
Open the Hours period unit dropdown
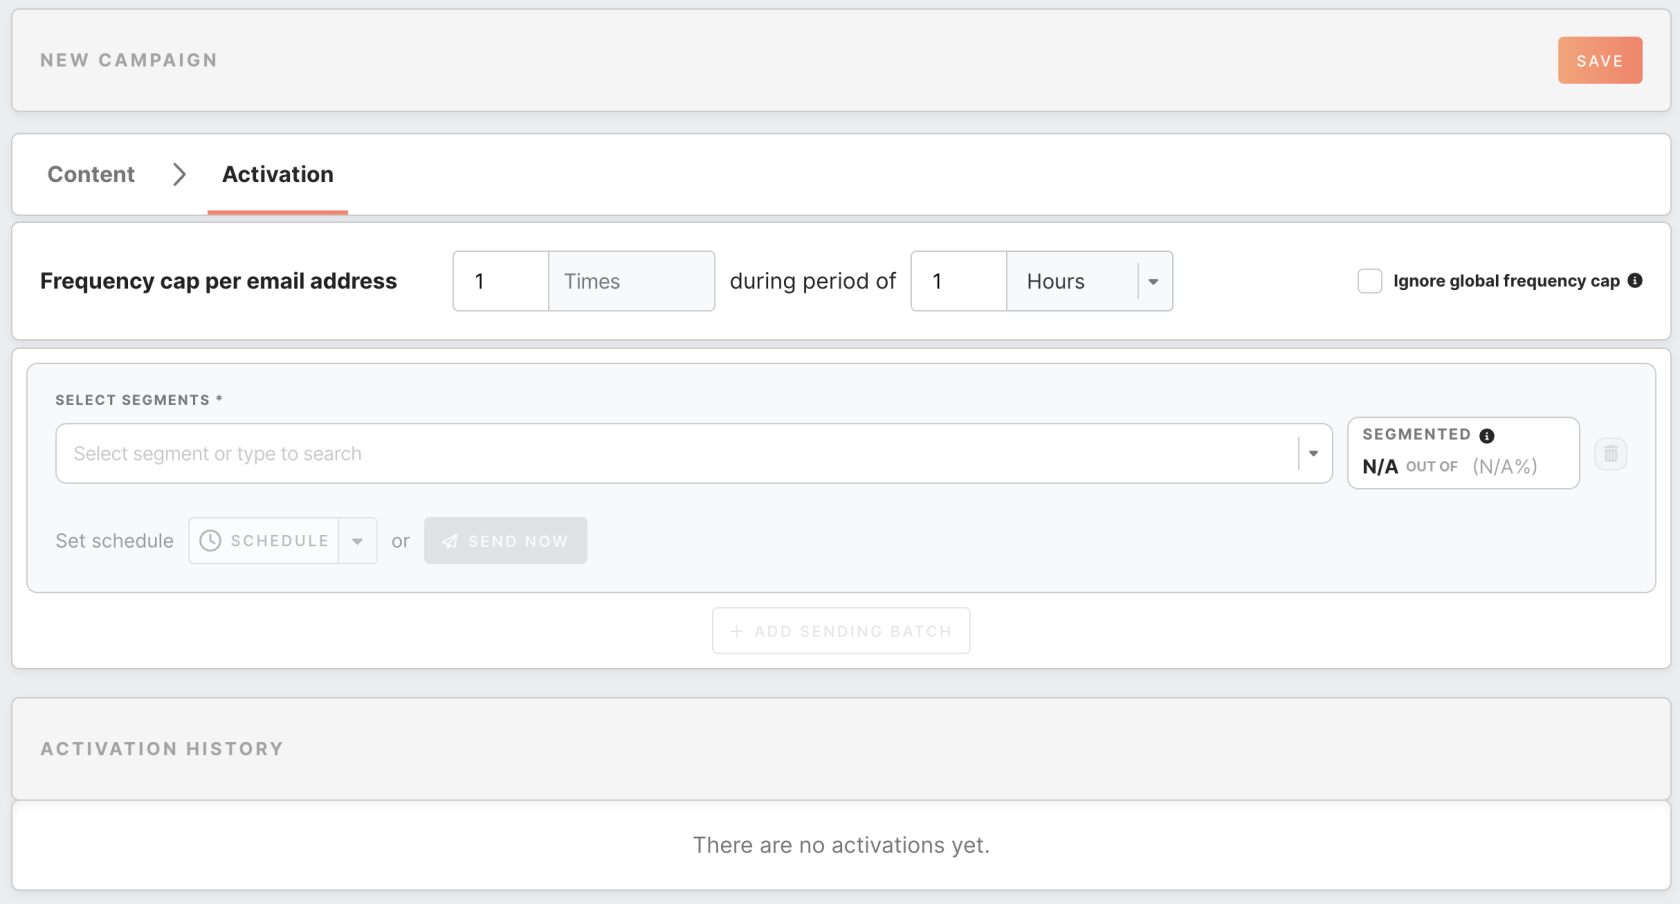1089,281
